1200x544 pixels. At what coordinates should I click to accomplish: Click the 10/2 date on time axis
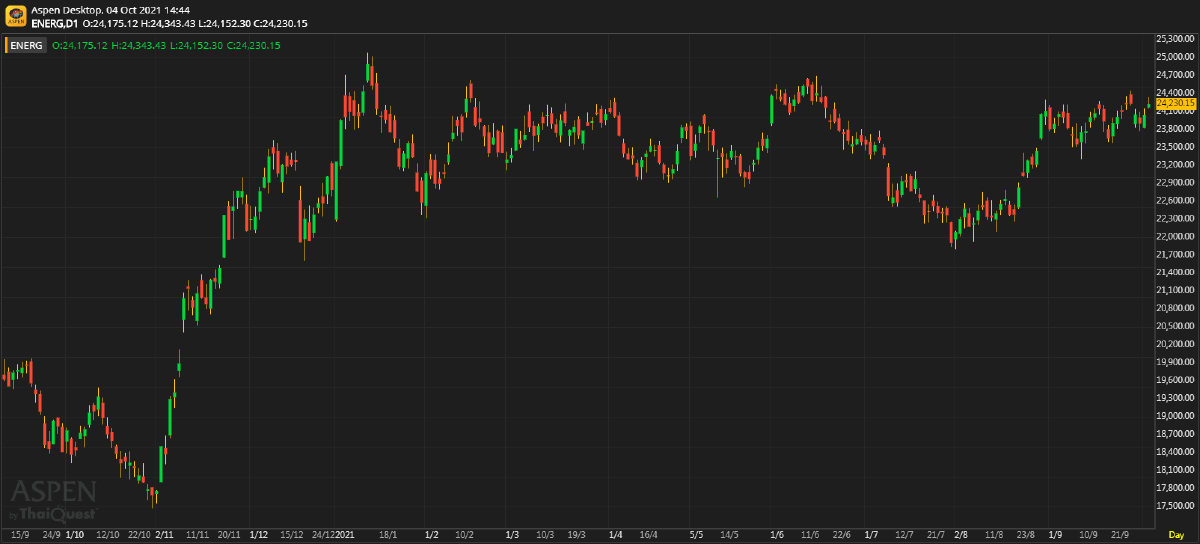(x=464, y=535)
